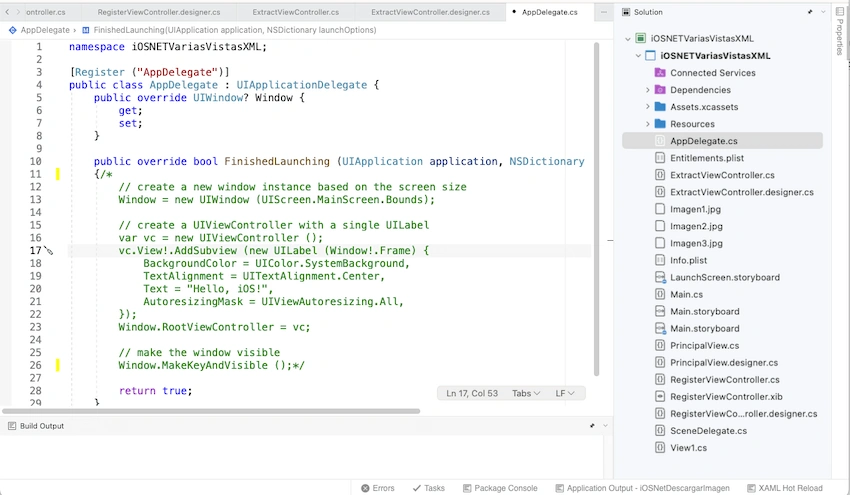
Task: Open the Errors pad
Action: coord(378,488)
